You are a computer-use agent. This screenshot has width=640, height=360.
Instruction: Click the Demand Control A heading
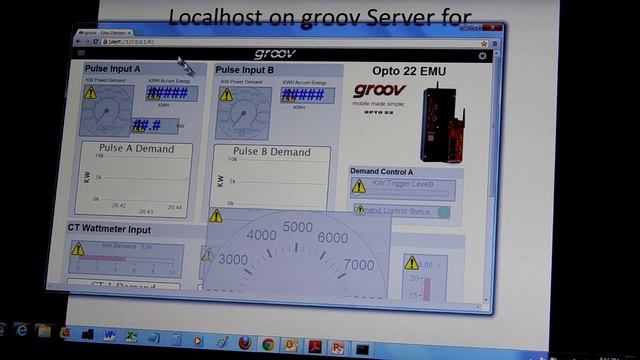(x=382, y=172)
